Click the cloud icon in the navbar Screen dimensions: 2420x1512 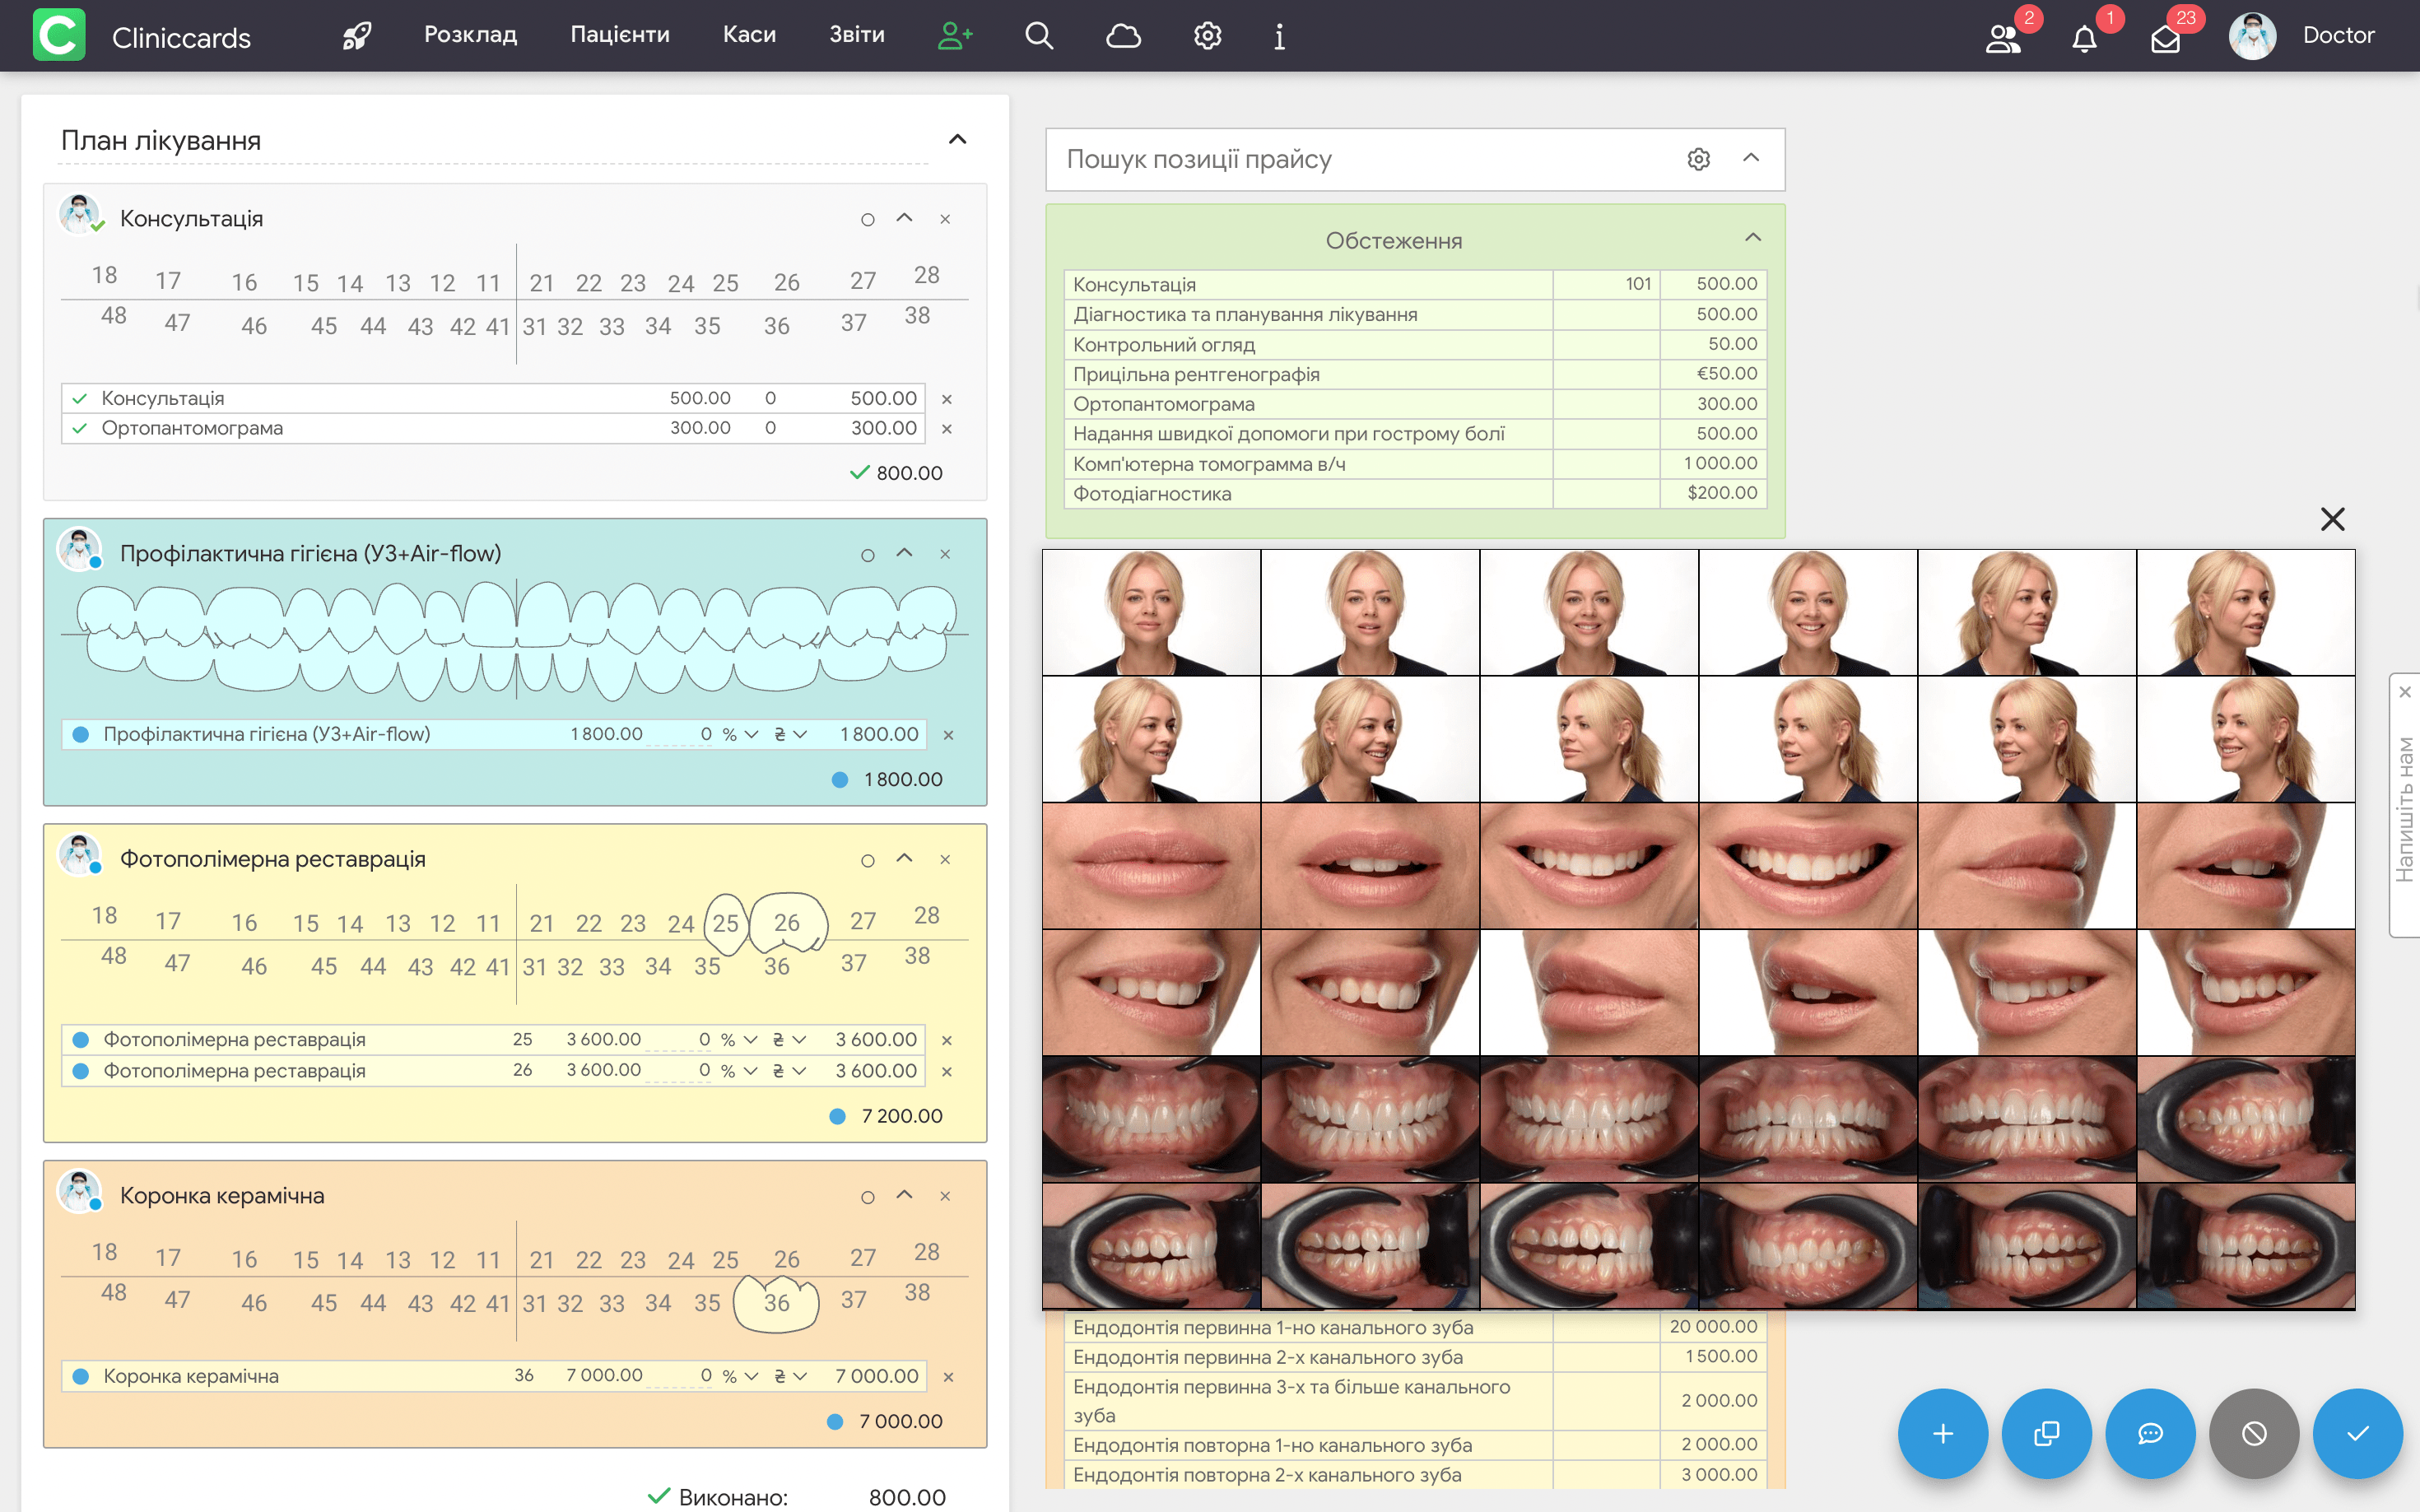pyautogui.click(x=1123, y=36)
